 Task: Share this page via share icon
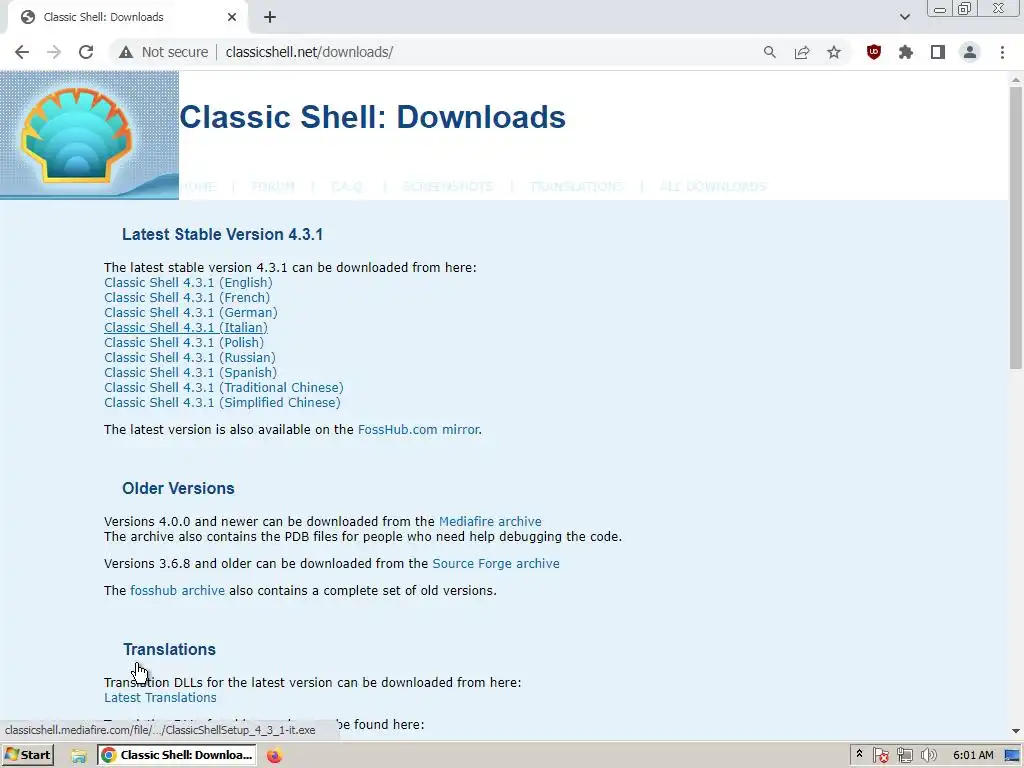click(x=802, y=52)
